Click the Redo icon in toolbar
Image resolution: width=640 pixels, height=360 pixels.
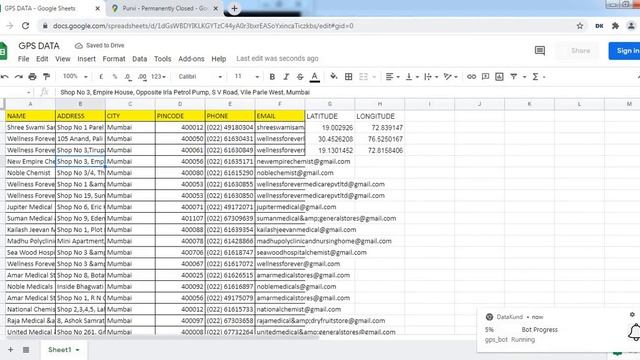[18, 77]
